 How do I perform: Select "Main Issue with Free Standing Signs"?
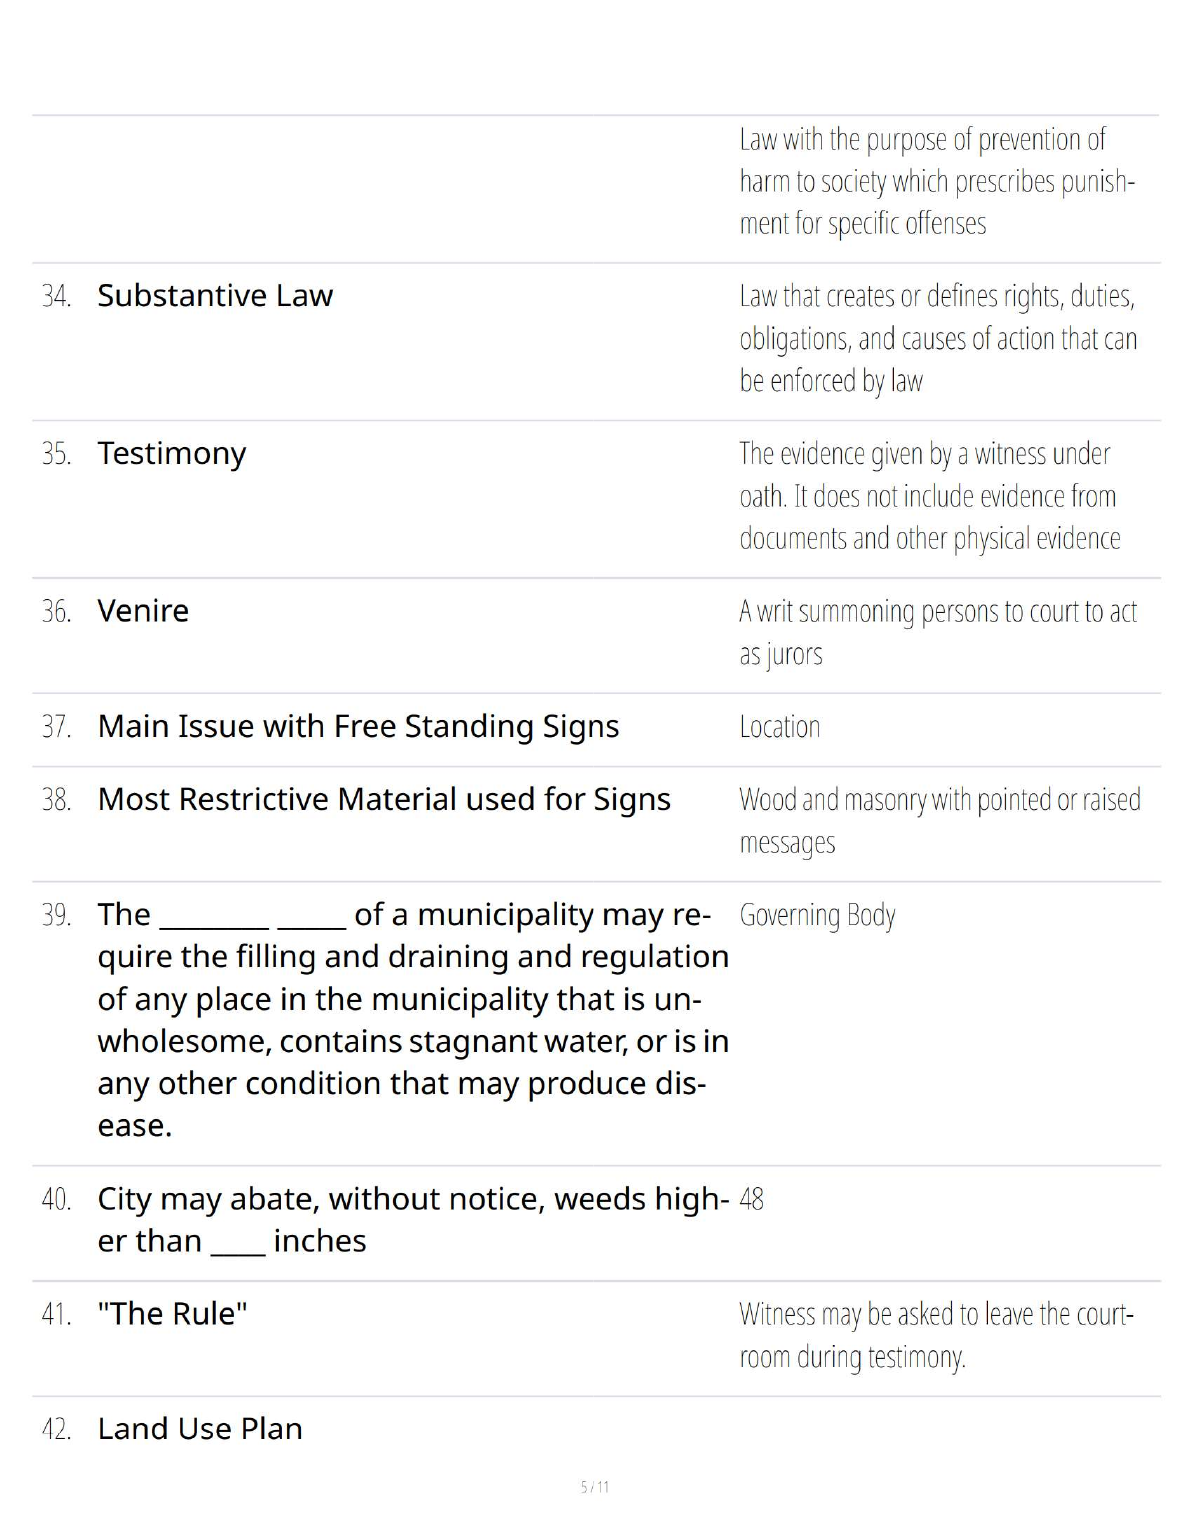(358, 726)
